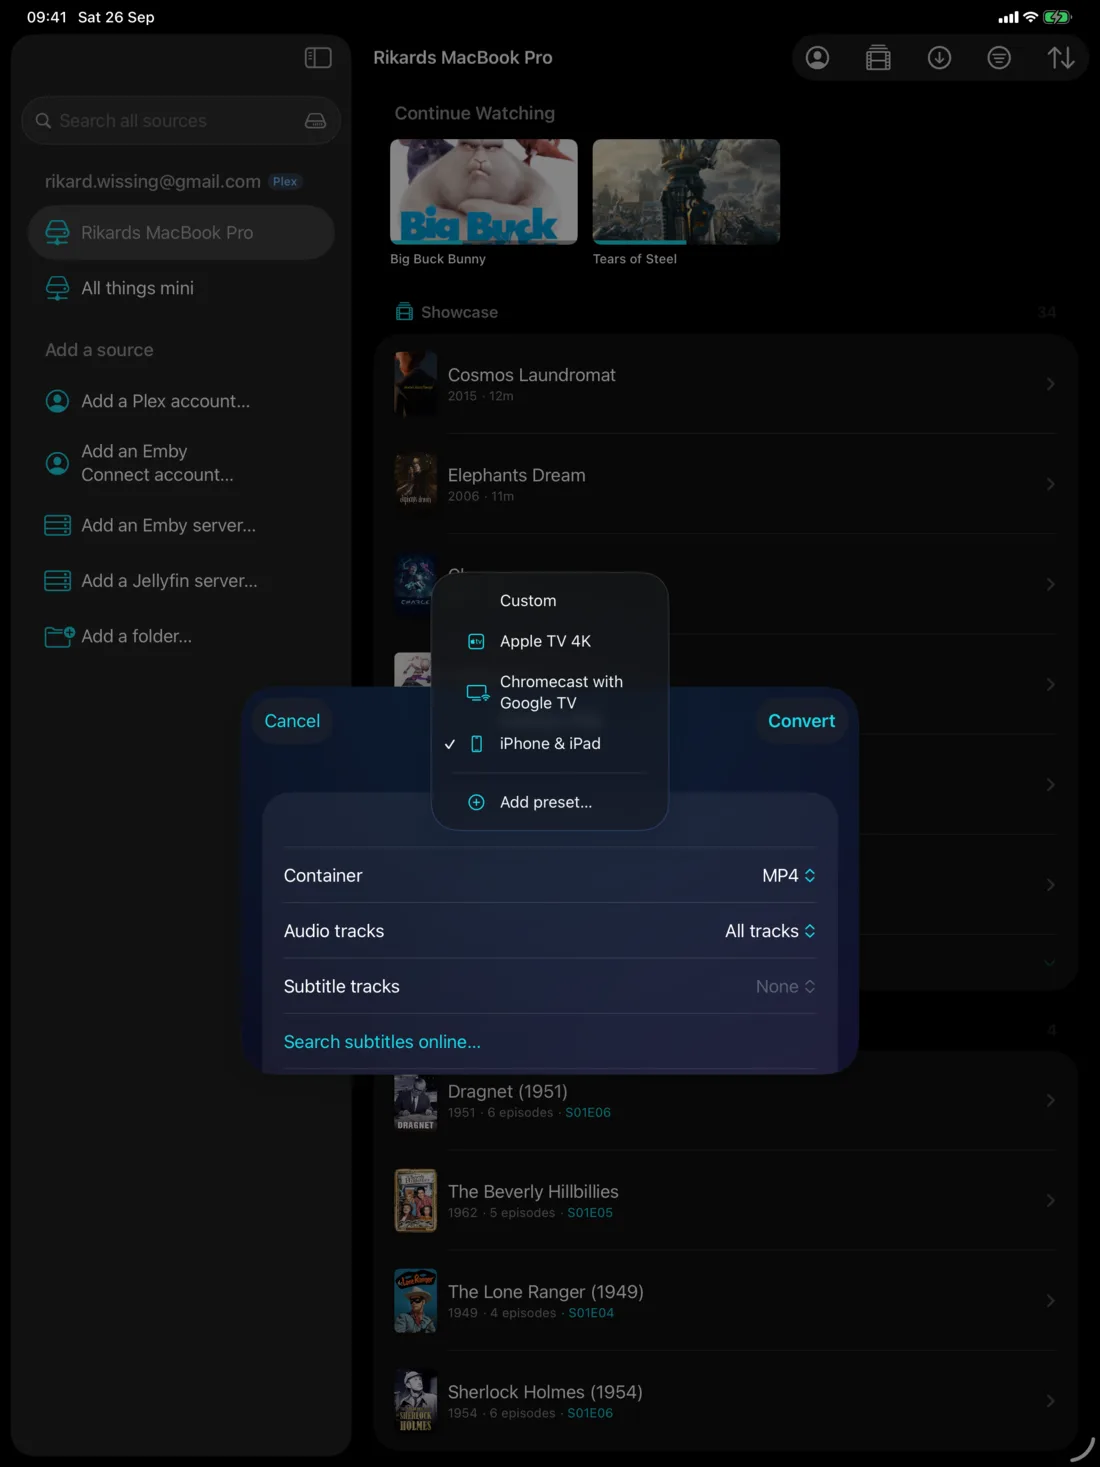This screenshot has width=1100, height=1467.
Task: Open the account profile icon in toolbar
Action: [x=818, y=58]
